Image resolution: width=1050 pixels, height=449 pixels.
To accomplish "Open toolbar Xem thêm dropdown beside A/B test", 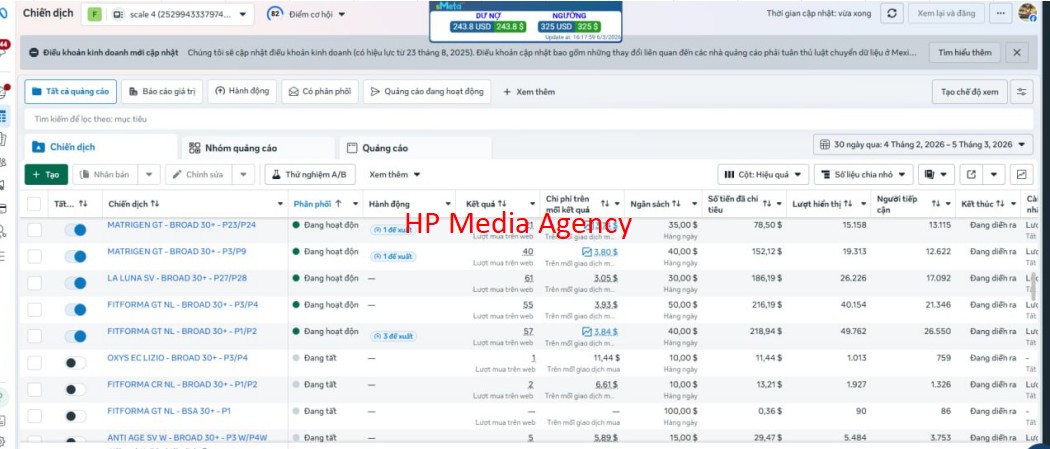I will click(x=394, y=175).
